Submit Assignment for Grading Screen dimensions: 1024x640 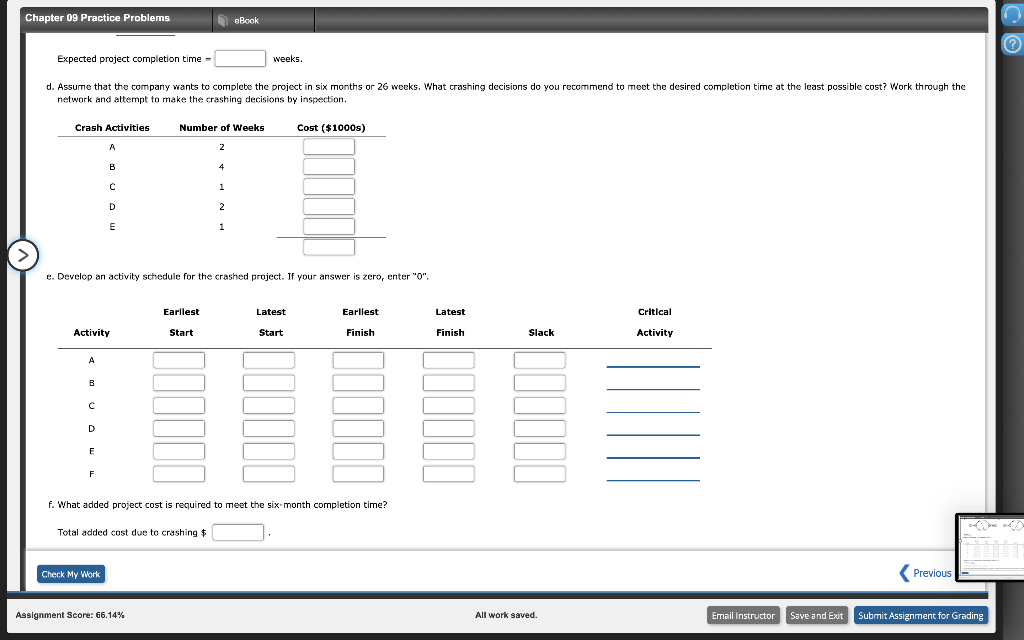[x=921, y=615]
